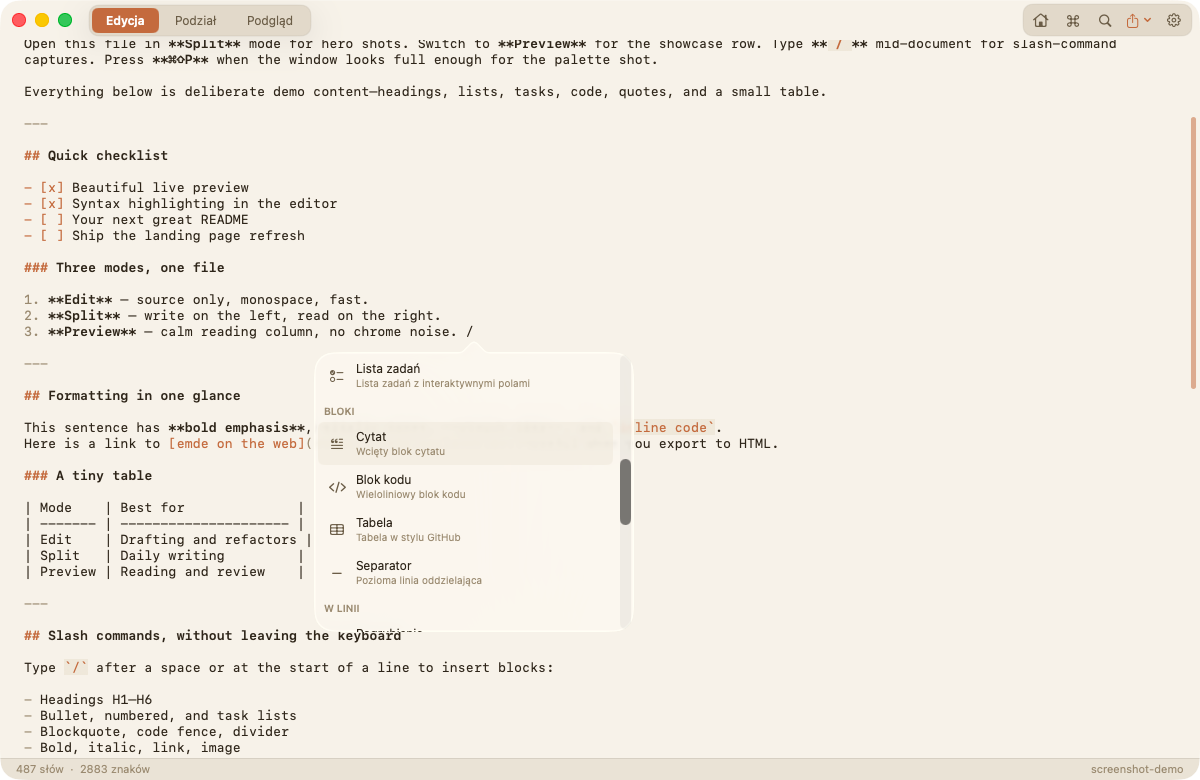The height and width of the screenshot is (780, 1200).
Task: Click the '**bold emphasis**' text
Action: coord(236,427)
